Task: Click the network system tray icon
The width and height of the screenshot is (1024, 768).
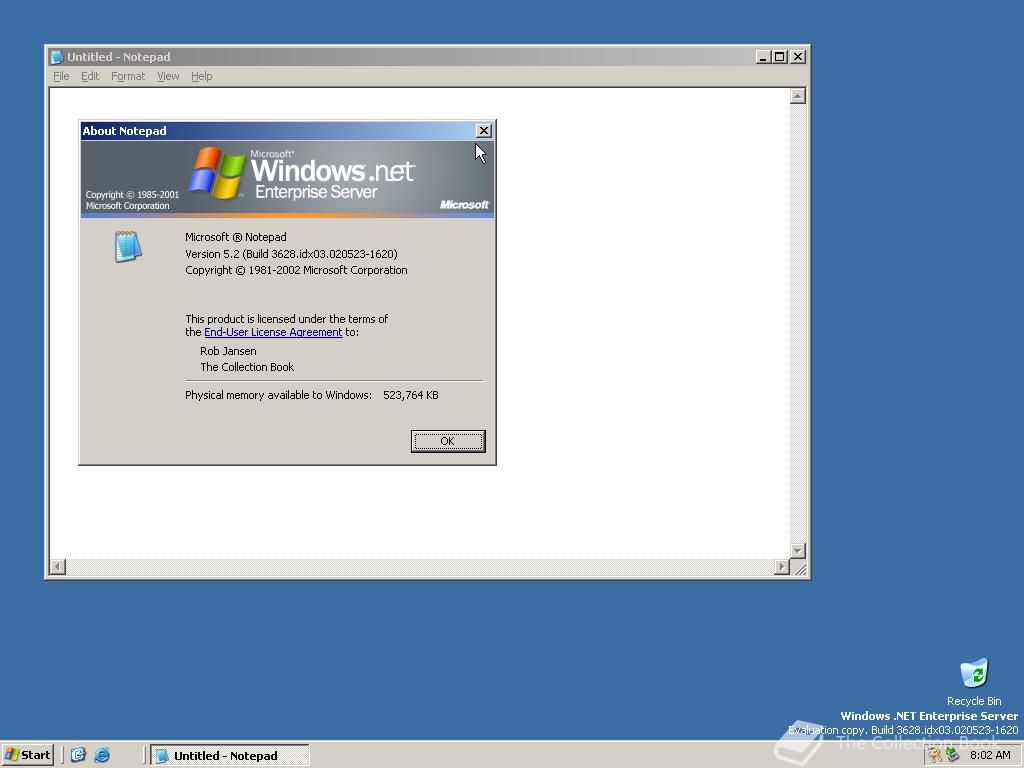Action: [x=952, y=755]
